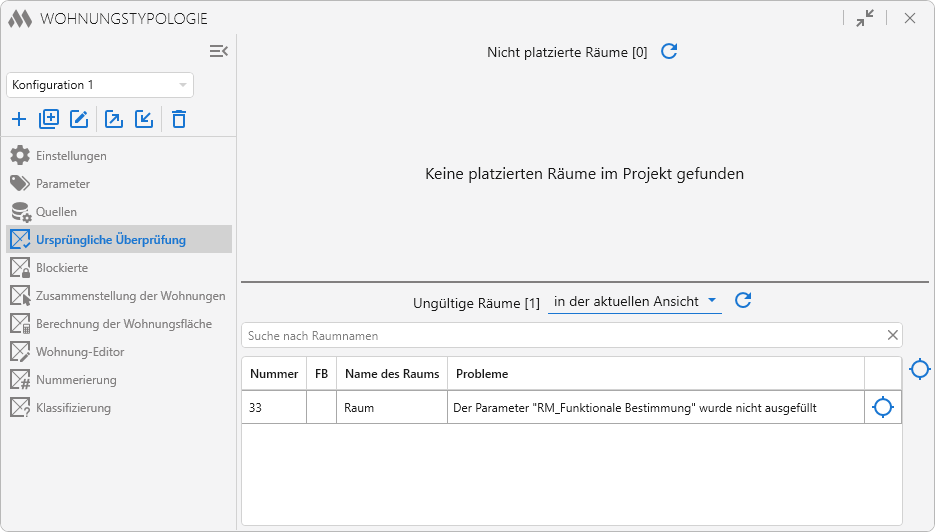The height and width of the screenshot is (532, 935).
Task: Duplicate the current configuration
Action: pos(49,120)
